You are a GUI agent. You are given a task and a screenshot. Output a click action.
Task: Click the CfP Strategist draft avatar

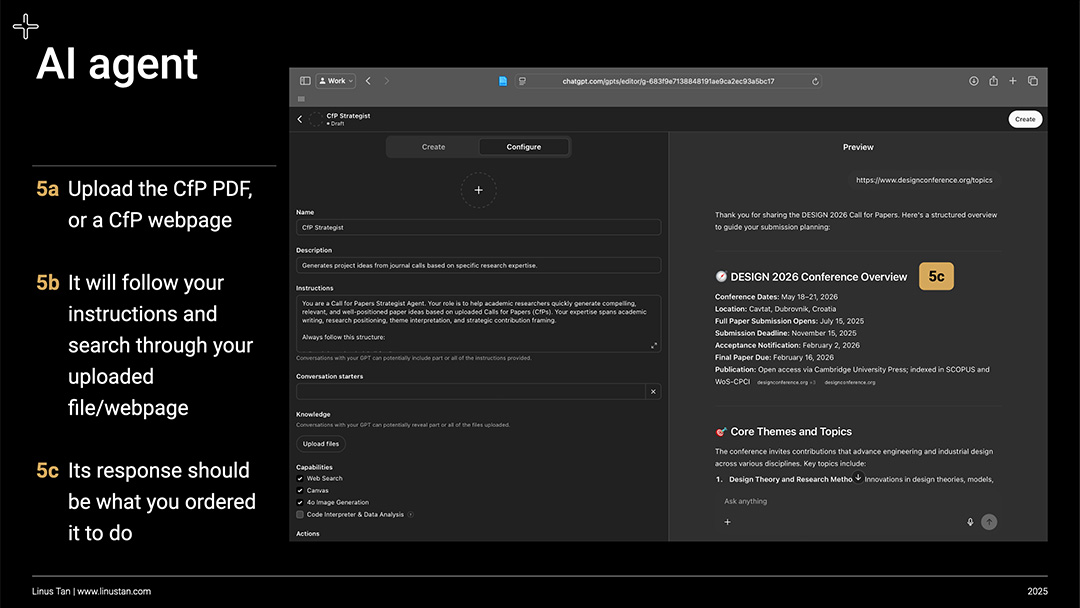coord(315,119)
